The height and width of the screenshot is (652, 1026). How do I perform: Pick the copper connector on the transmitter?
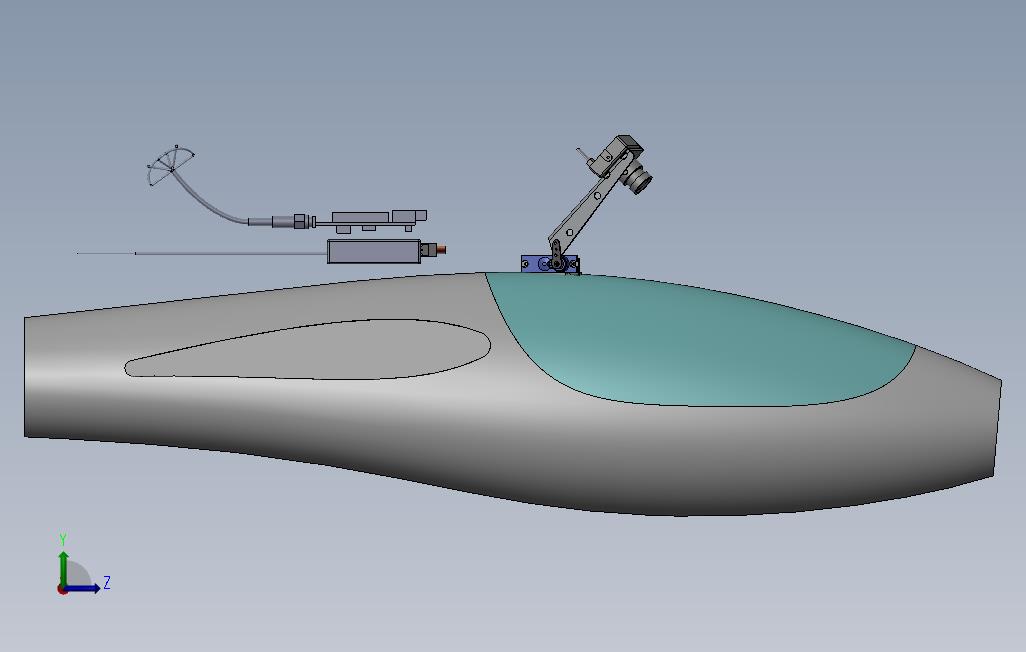pyautogui.click(x=440, y=249)
